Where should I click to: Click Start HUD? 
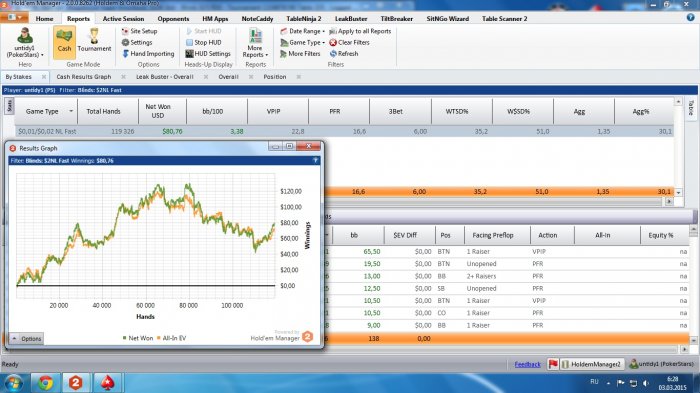204,31
